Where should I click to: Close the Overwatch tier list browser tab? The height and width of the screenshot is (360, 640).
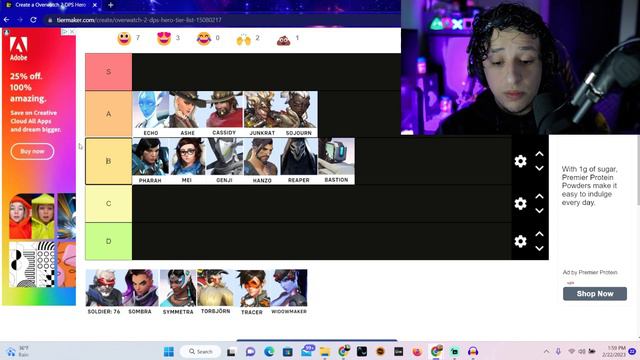click(95, 5)
